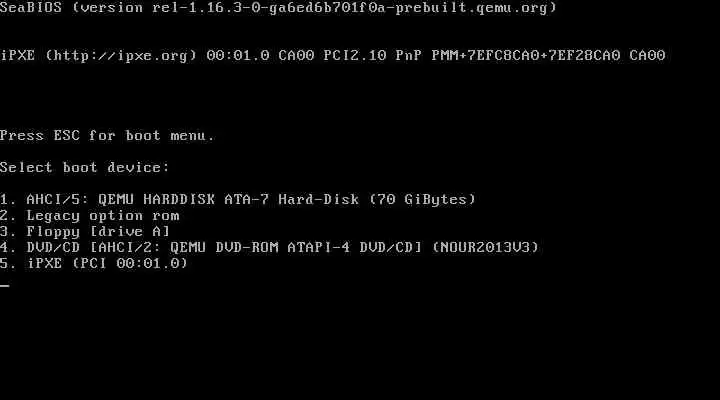The height and width of the screenshot is (400, 720).
Task: Click the number 4. before DVD/CD
Action: pos(8,248)
